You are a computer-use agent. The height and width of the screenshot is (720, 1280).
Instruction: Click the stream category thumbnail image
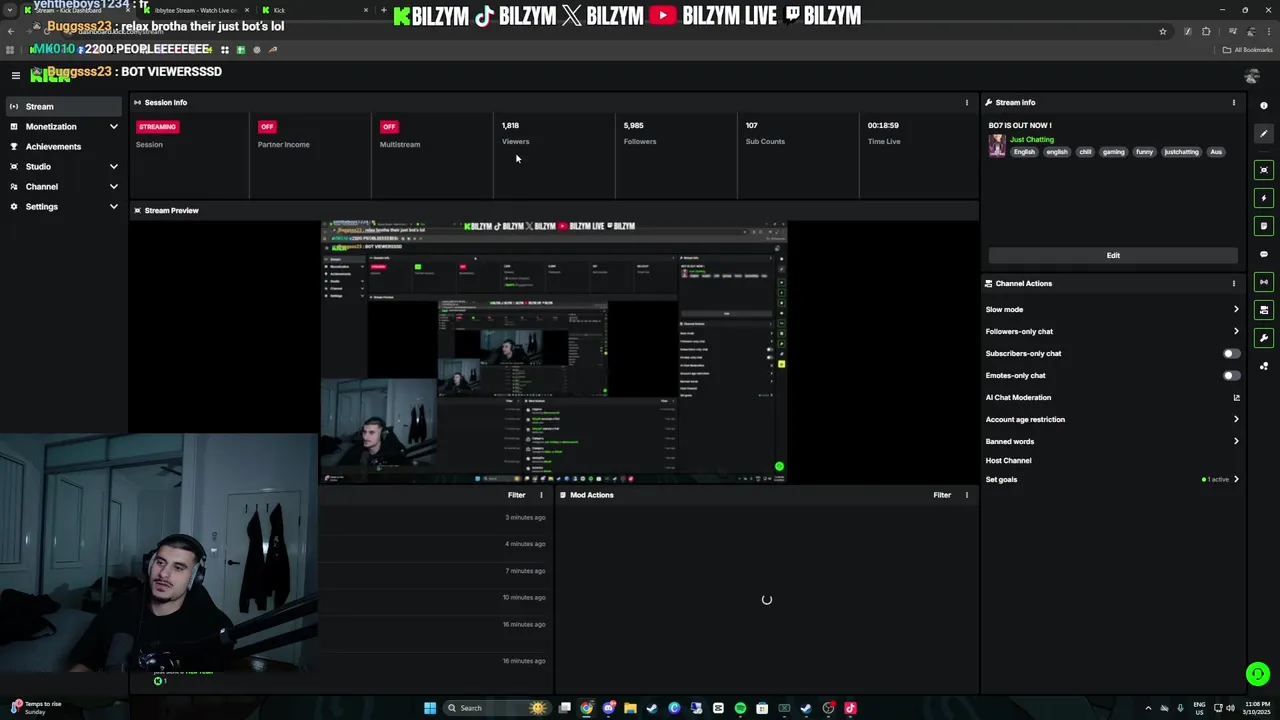(997, 146)
